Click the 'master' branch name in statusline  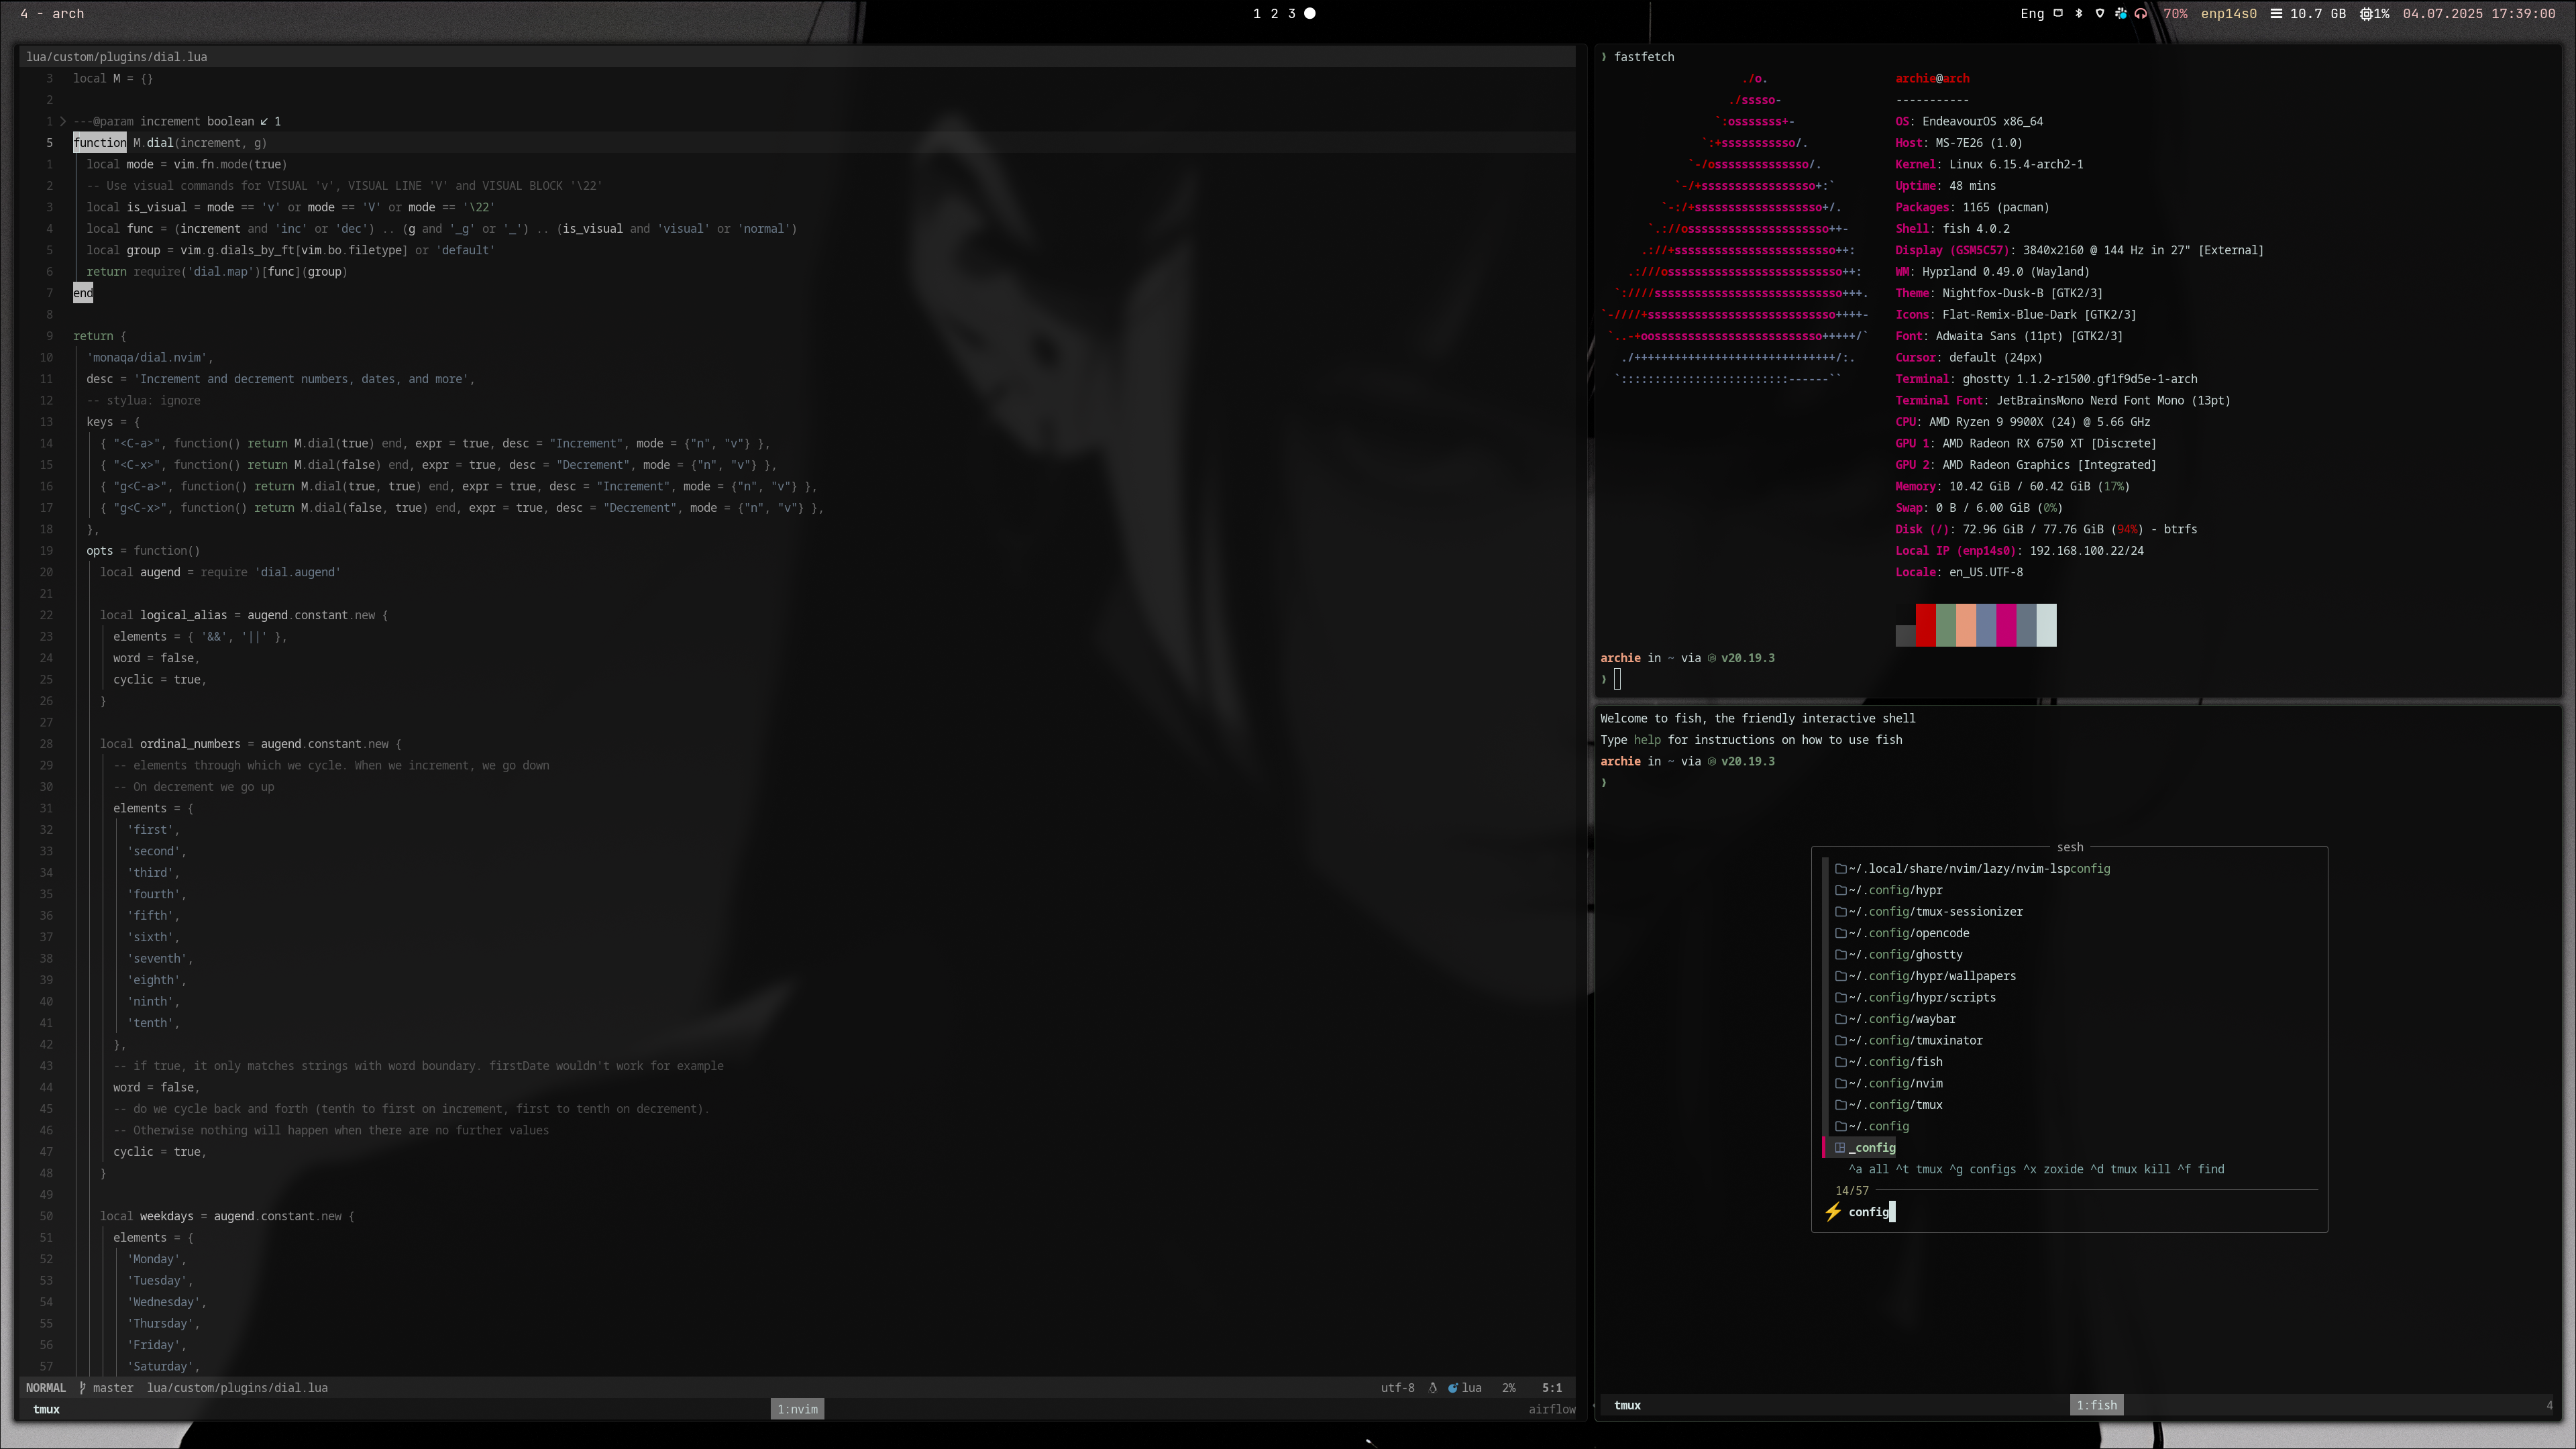(113, 1387)
